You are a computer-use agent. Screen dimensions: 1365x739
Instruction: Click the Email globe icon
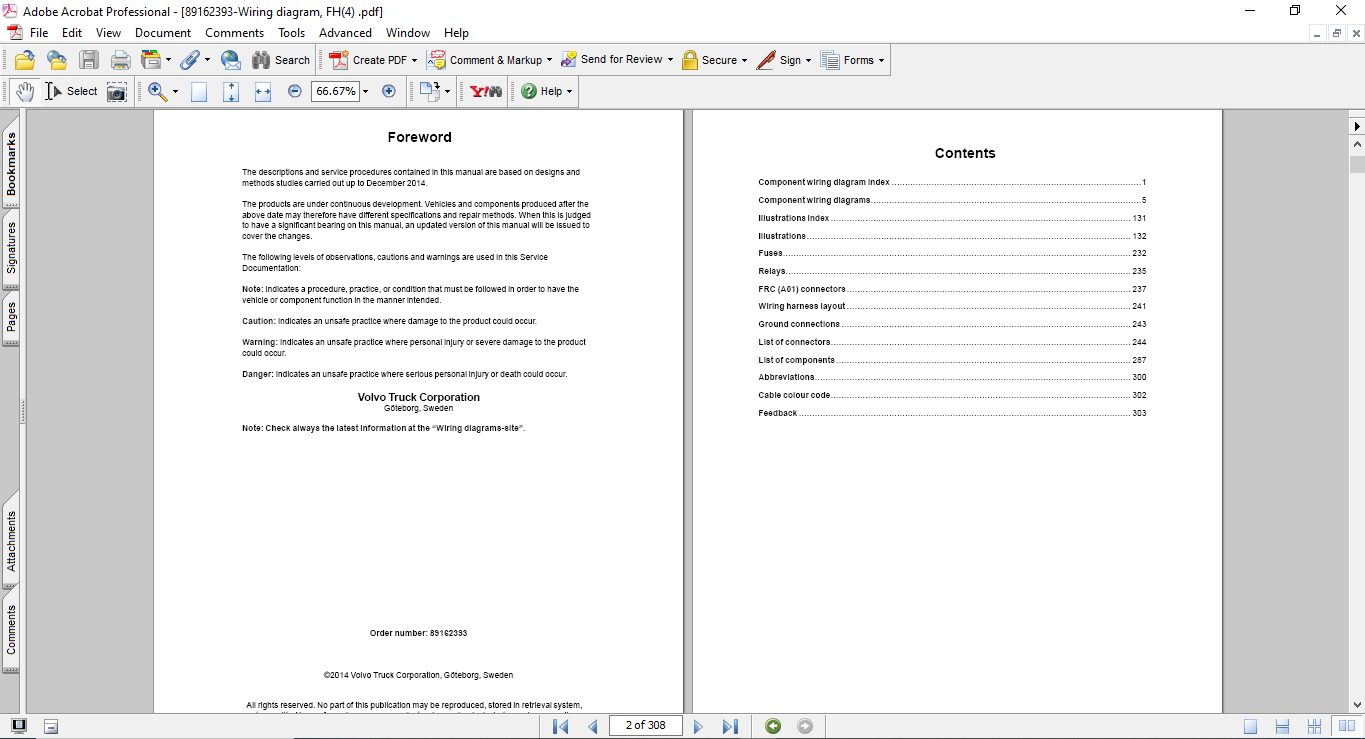tap(231, 60)
